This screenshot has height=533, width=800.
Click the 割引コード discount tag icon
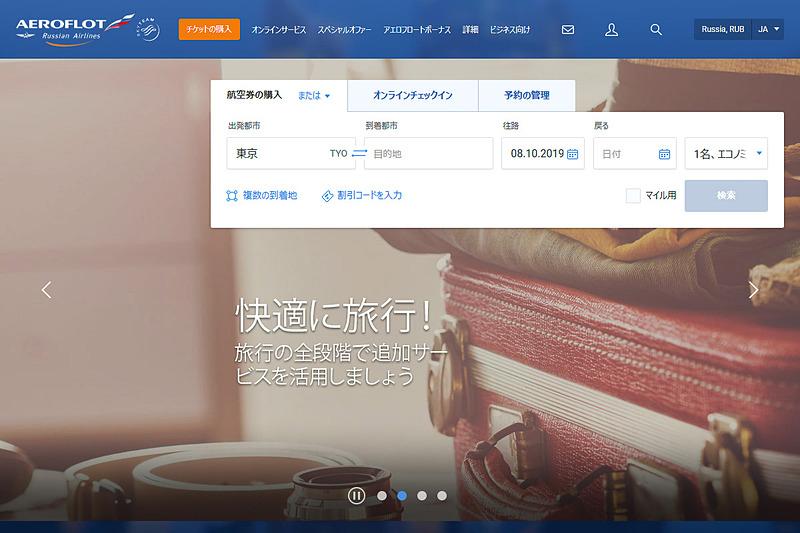(x=327, y=196)
